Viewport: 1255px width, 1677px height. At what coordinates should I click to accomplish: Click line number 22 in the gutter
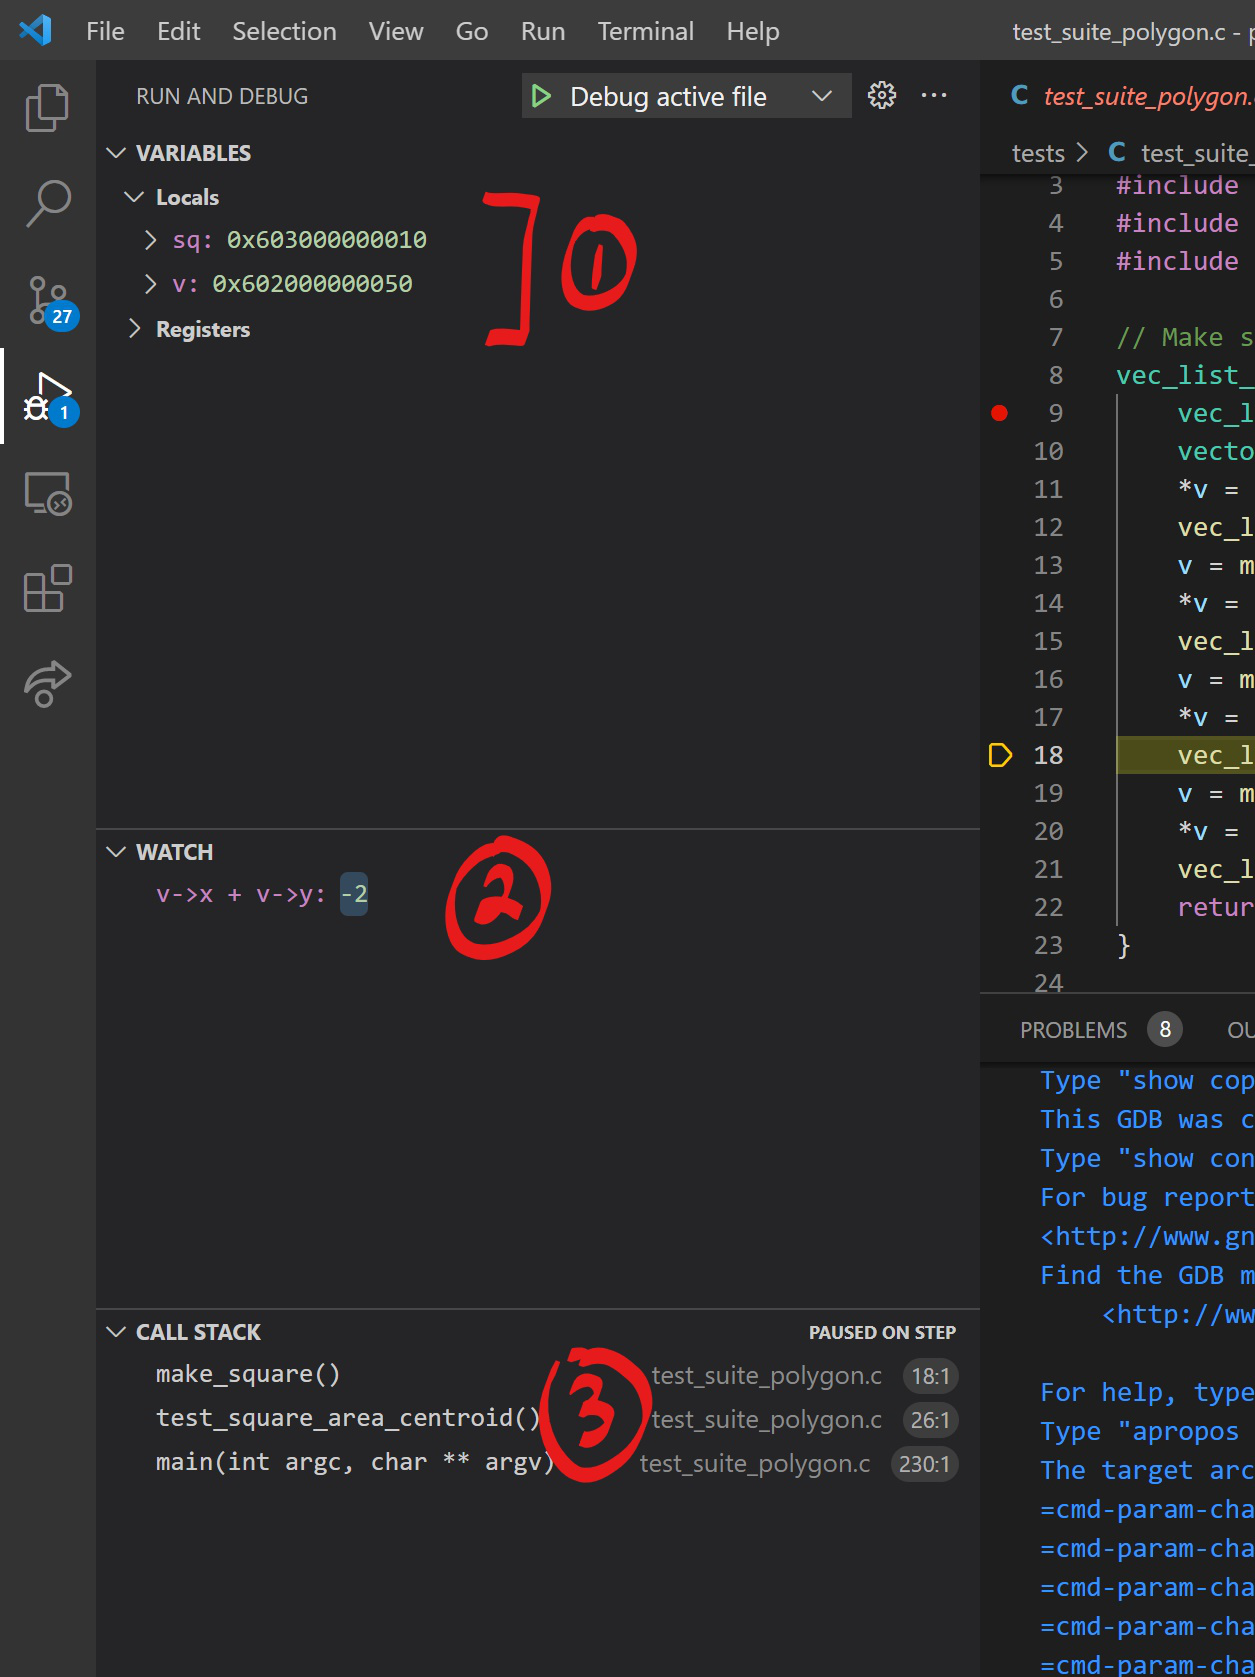point(1048,907)
